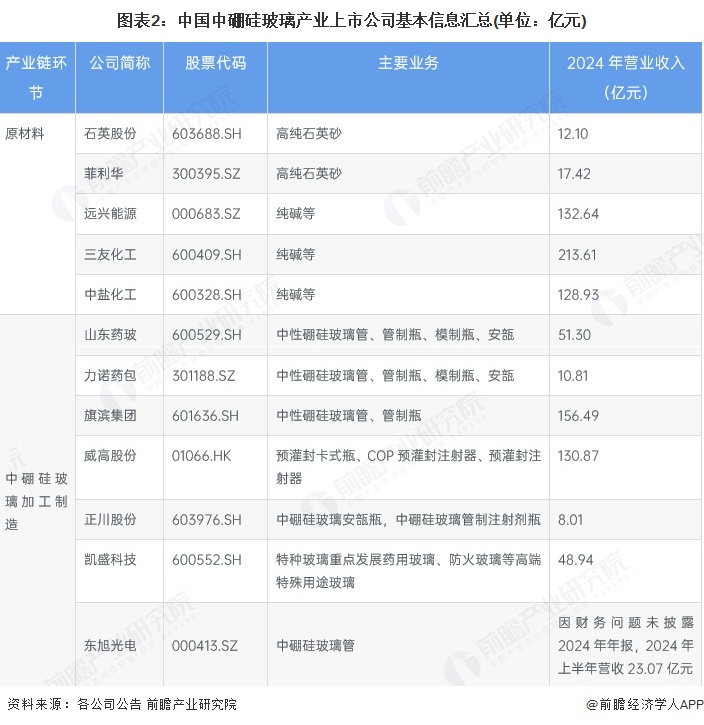This screenshot has height=725, width=704.
Task: Select company name 旗滨集团
Action: 110,416
